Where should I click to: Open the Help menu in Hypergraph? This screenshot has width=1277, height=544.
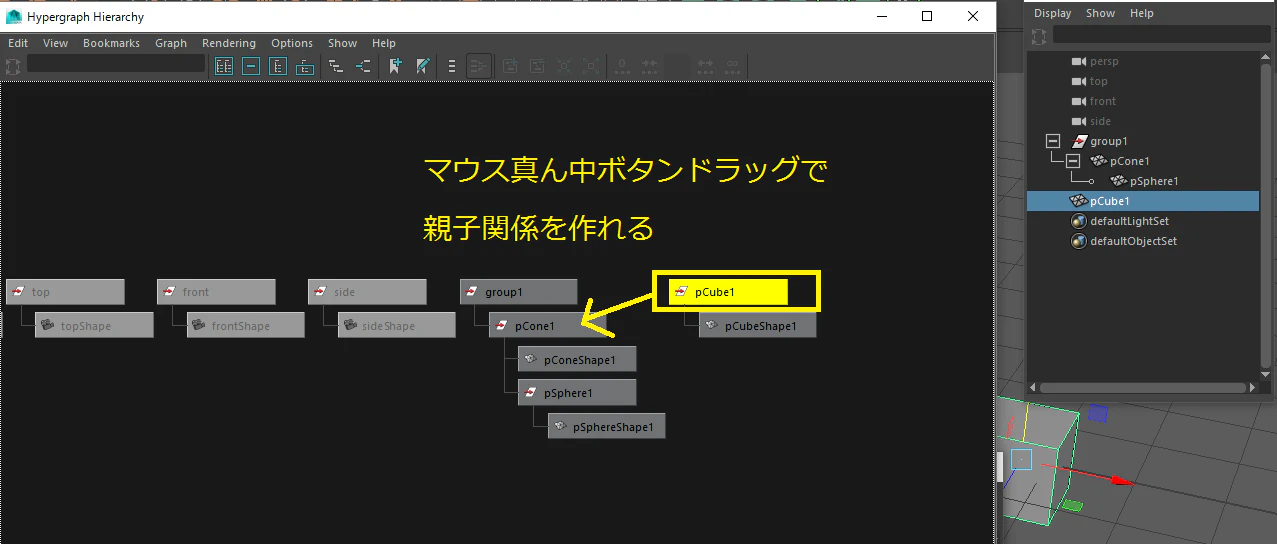[x=384, y=43]
